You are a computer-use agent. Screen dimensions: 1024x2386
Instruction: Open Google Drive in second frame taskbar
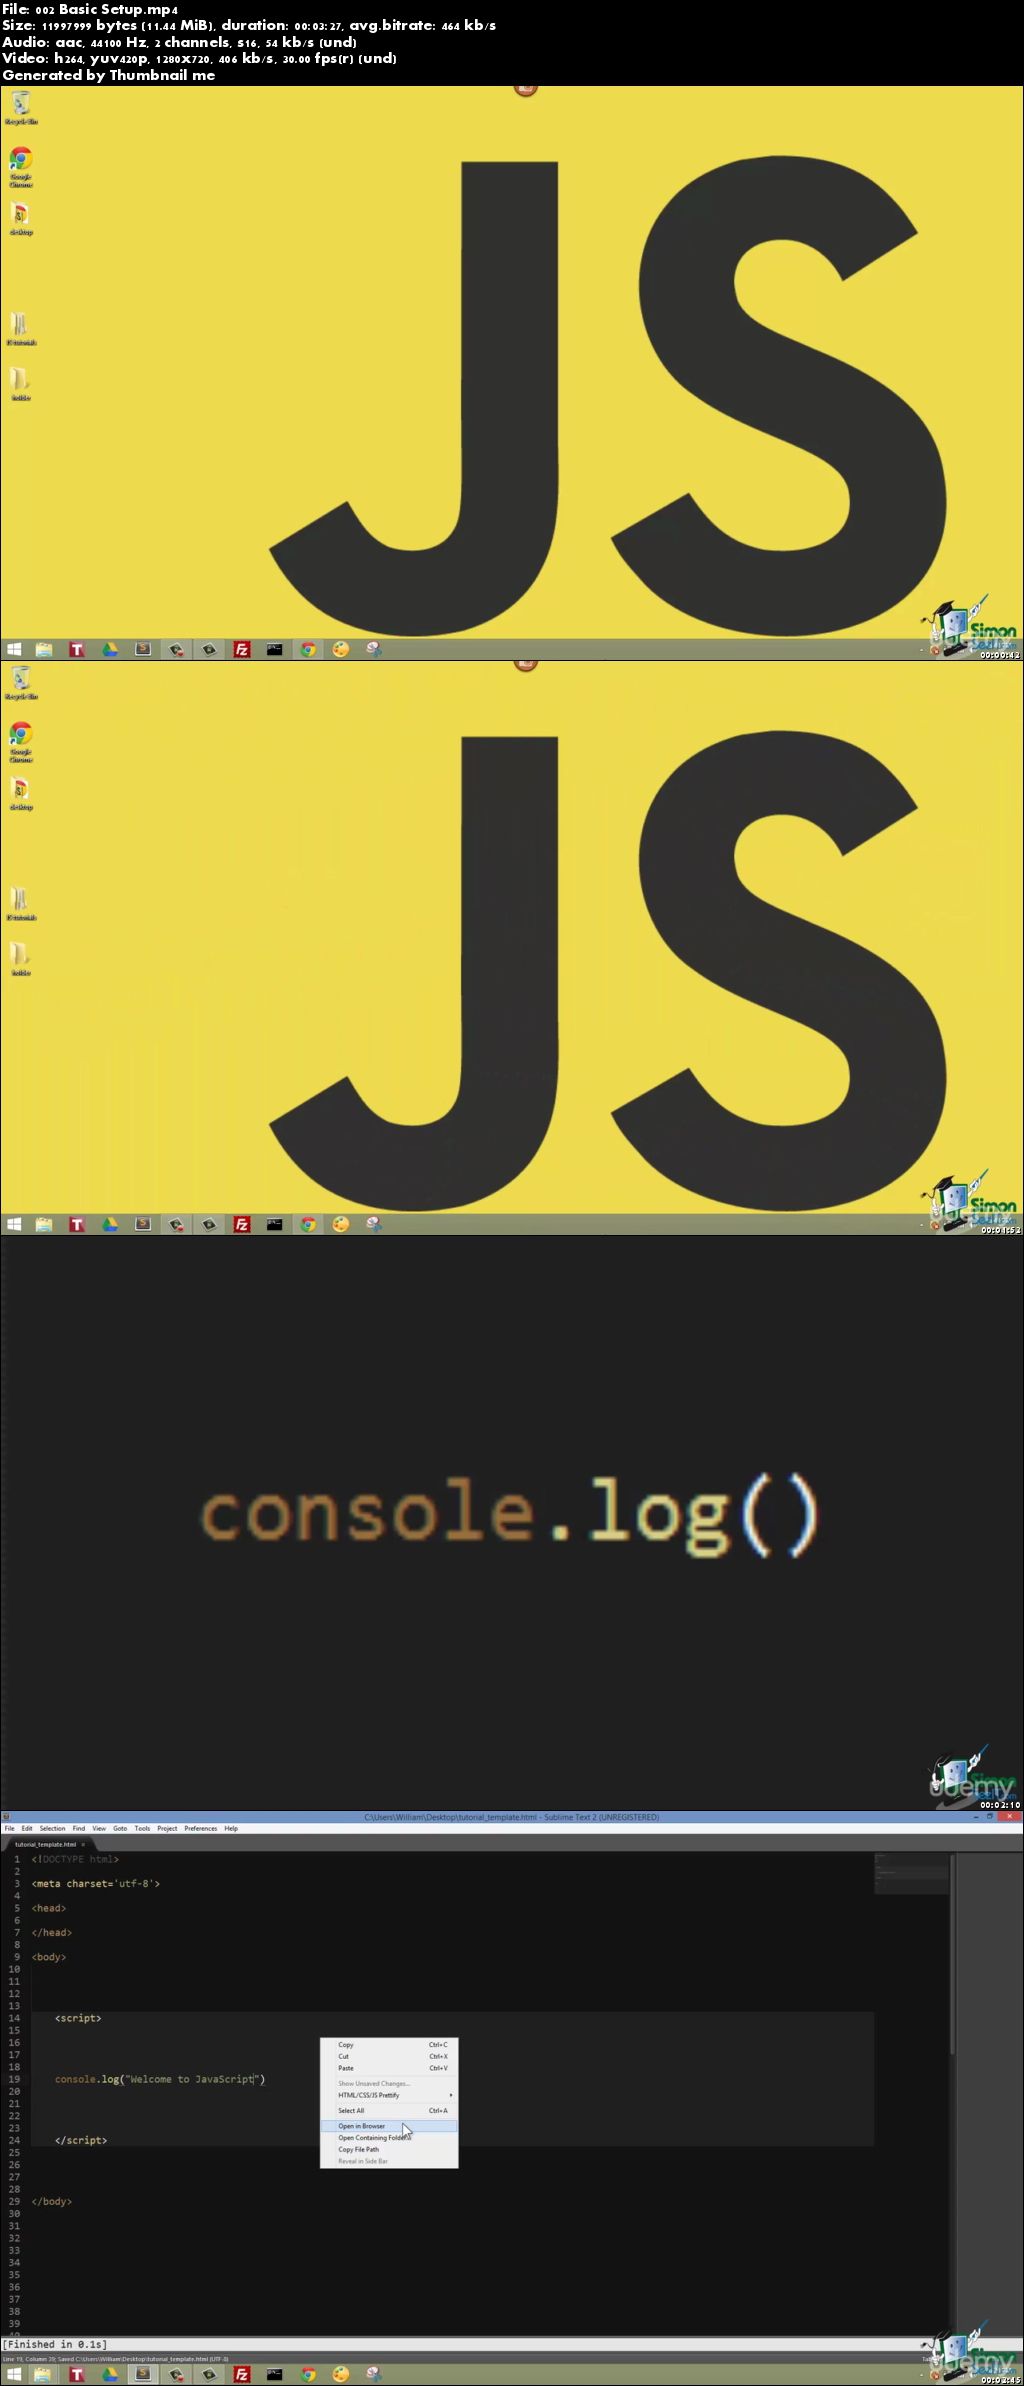(x=110, y=1224)
